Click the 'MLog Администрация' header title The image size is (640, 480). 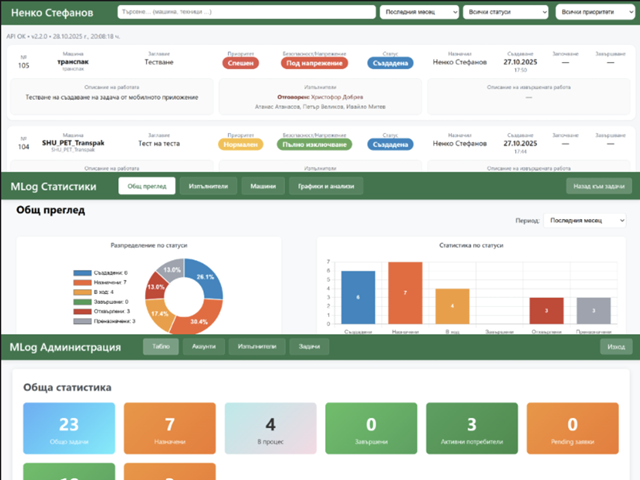tap(65, 347)
